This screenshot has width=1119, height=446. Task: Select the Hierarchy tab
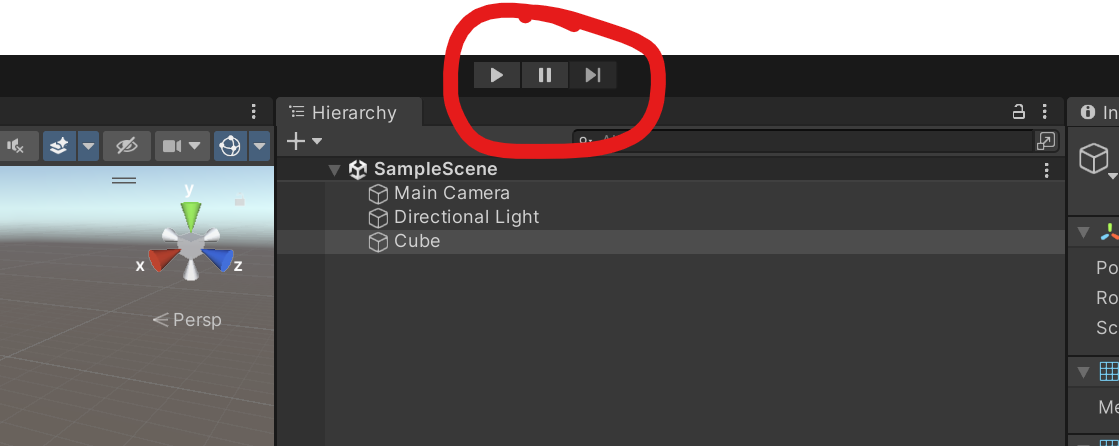pos(344,113)
